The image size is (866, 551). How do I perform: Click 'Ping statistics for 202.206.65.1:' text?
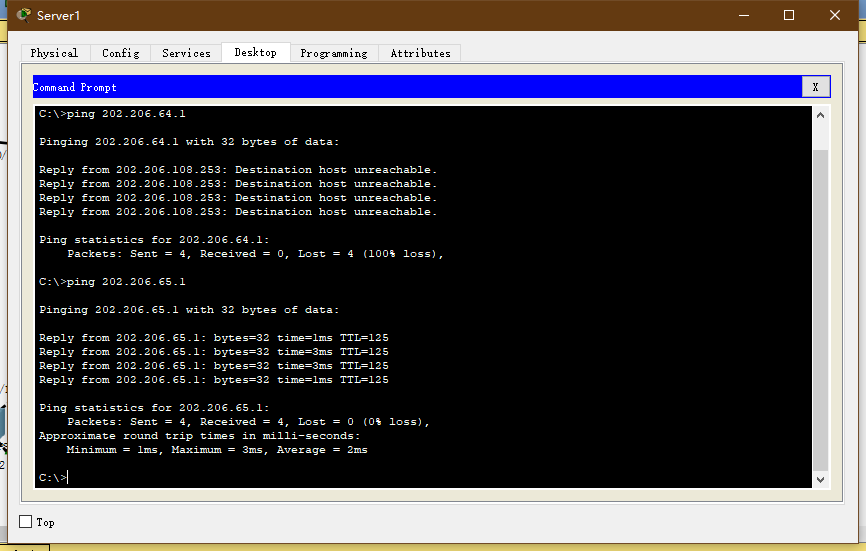point(154,407)
